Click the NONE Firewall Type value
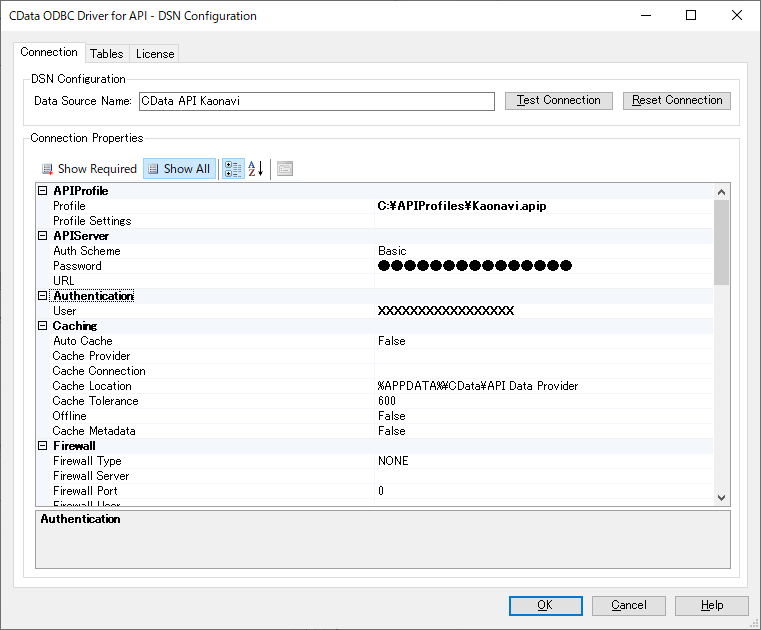Image resolution: width=761 pixels, height=630 pixels. point(393,461)
